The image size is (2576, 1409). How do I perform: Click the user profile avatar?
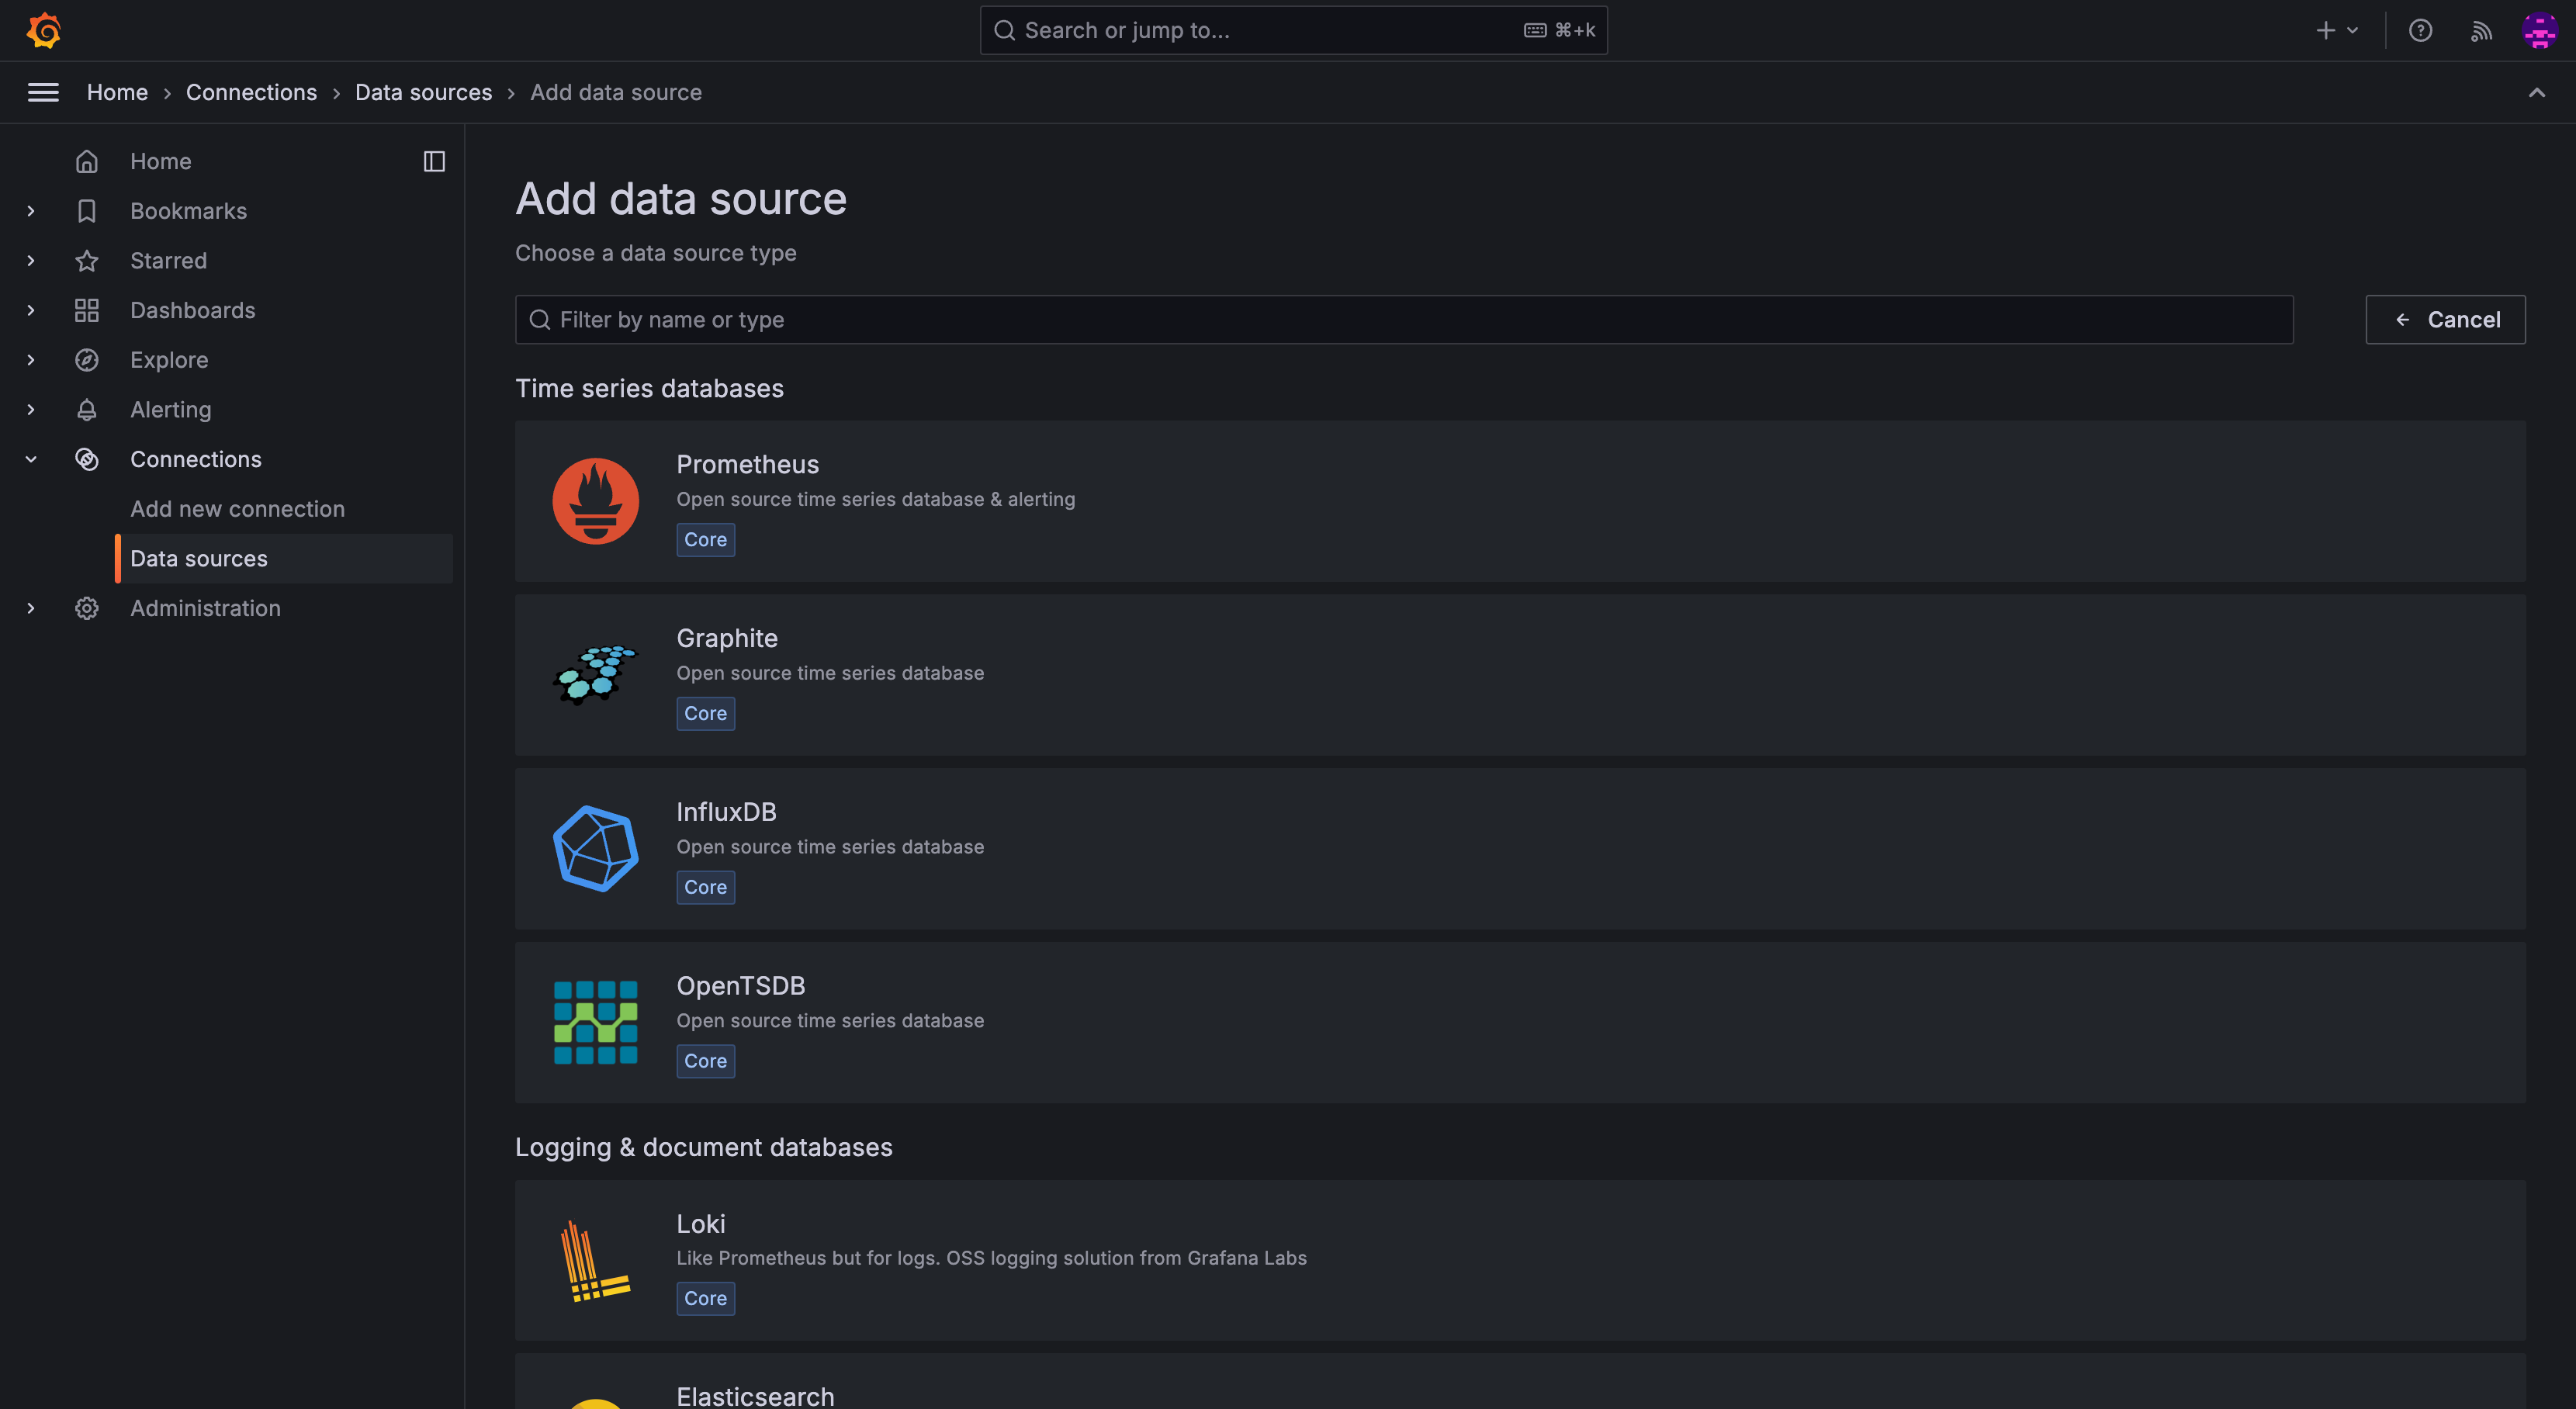point(2539,30)
